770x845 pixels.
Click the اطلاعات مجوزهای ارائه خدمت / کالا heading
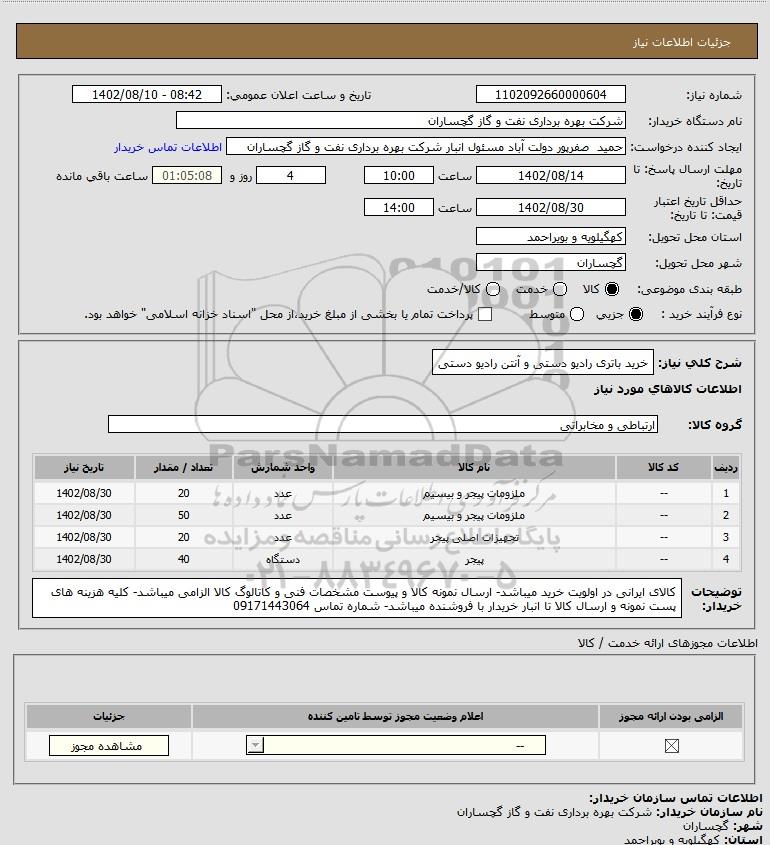[667, 643]
